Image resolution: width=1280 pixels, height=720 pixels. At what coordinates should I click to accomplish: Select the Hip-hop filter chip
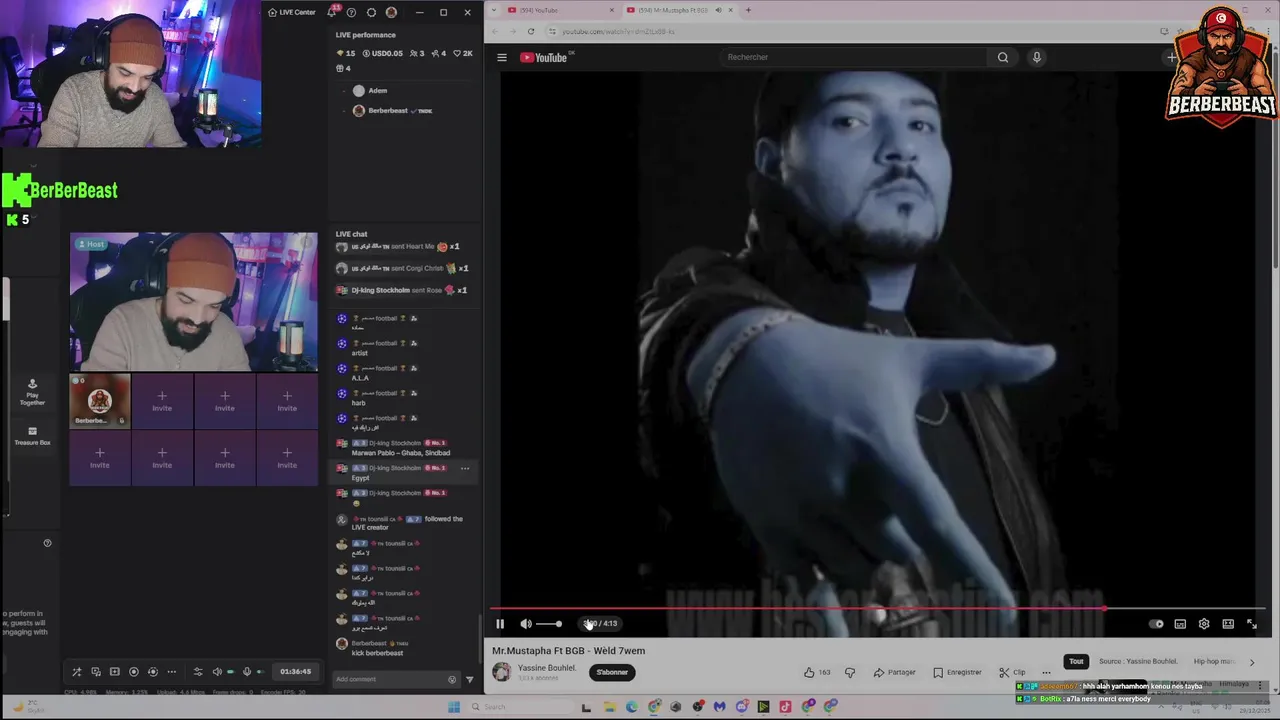pos(1216,661)
